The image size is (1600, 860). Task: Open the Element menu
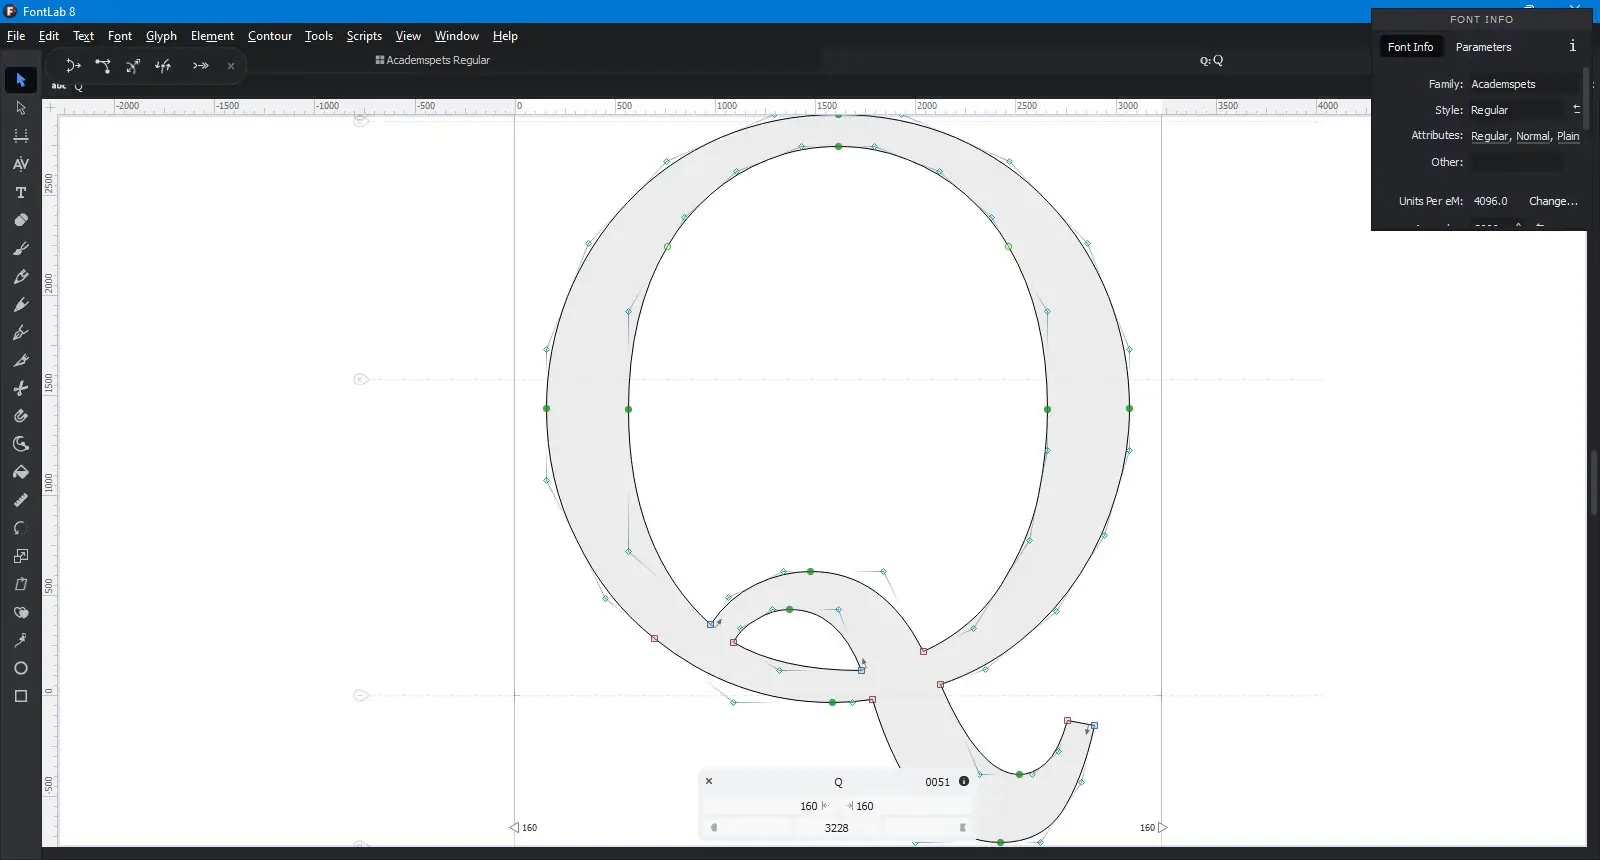pos(212,36)
